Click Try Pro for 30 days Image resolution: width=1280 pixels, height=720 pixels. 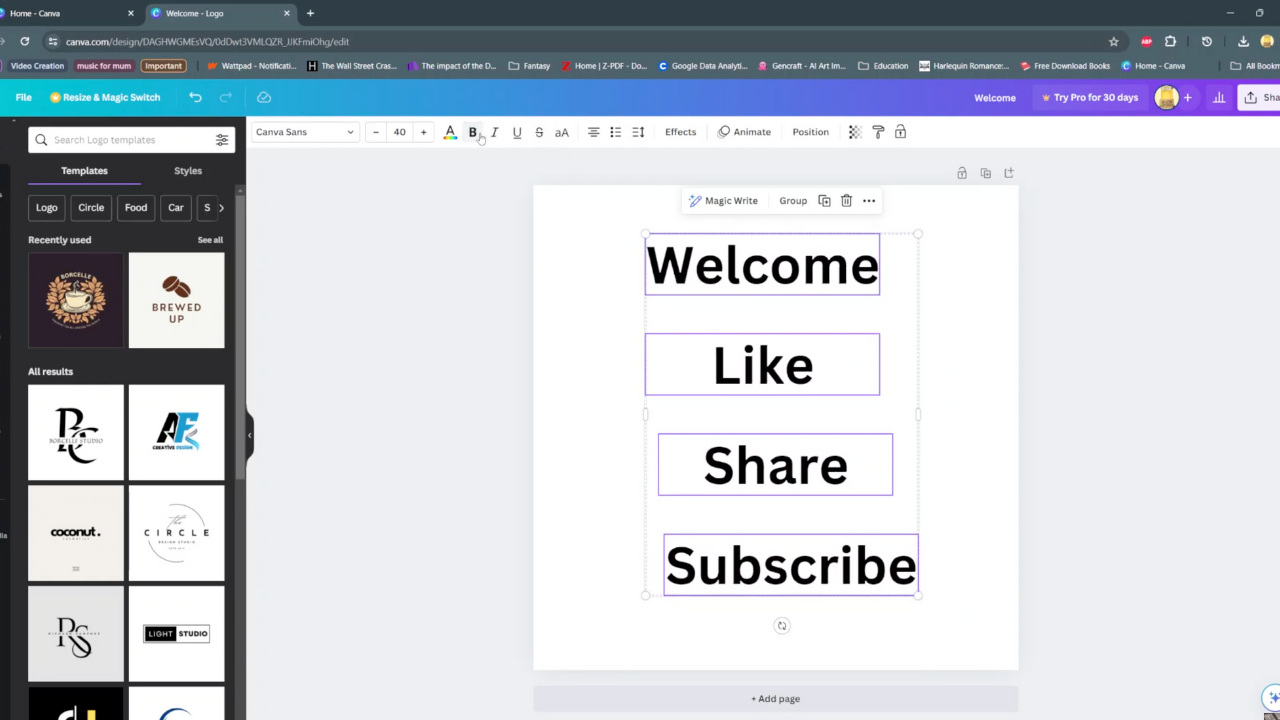point(1090,97)
